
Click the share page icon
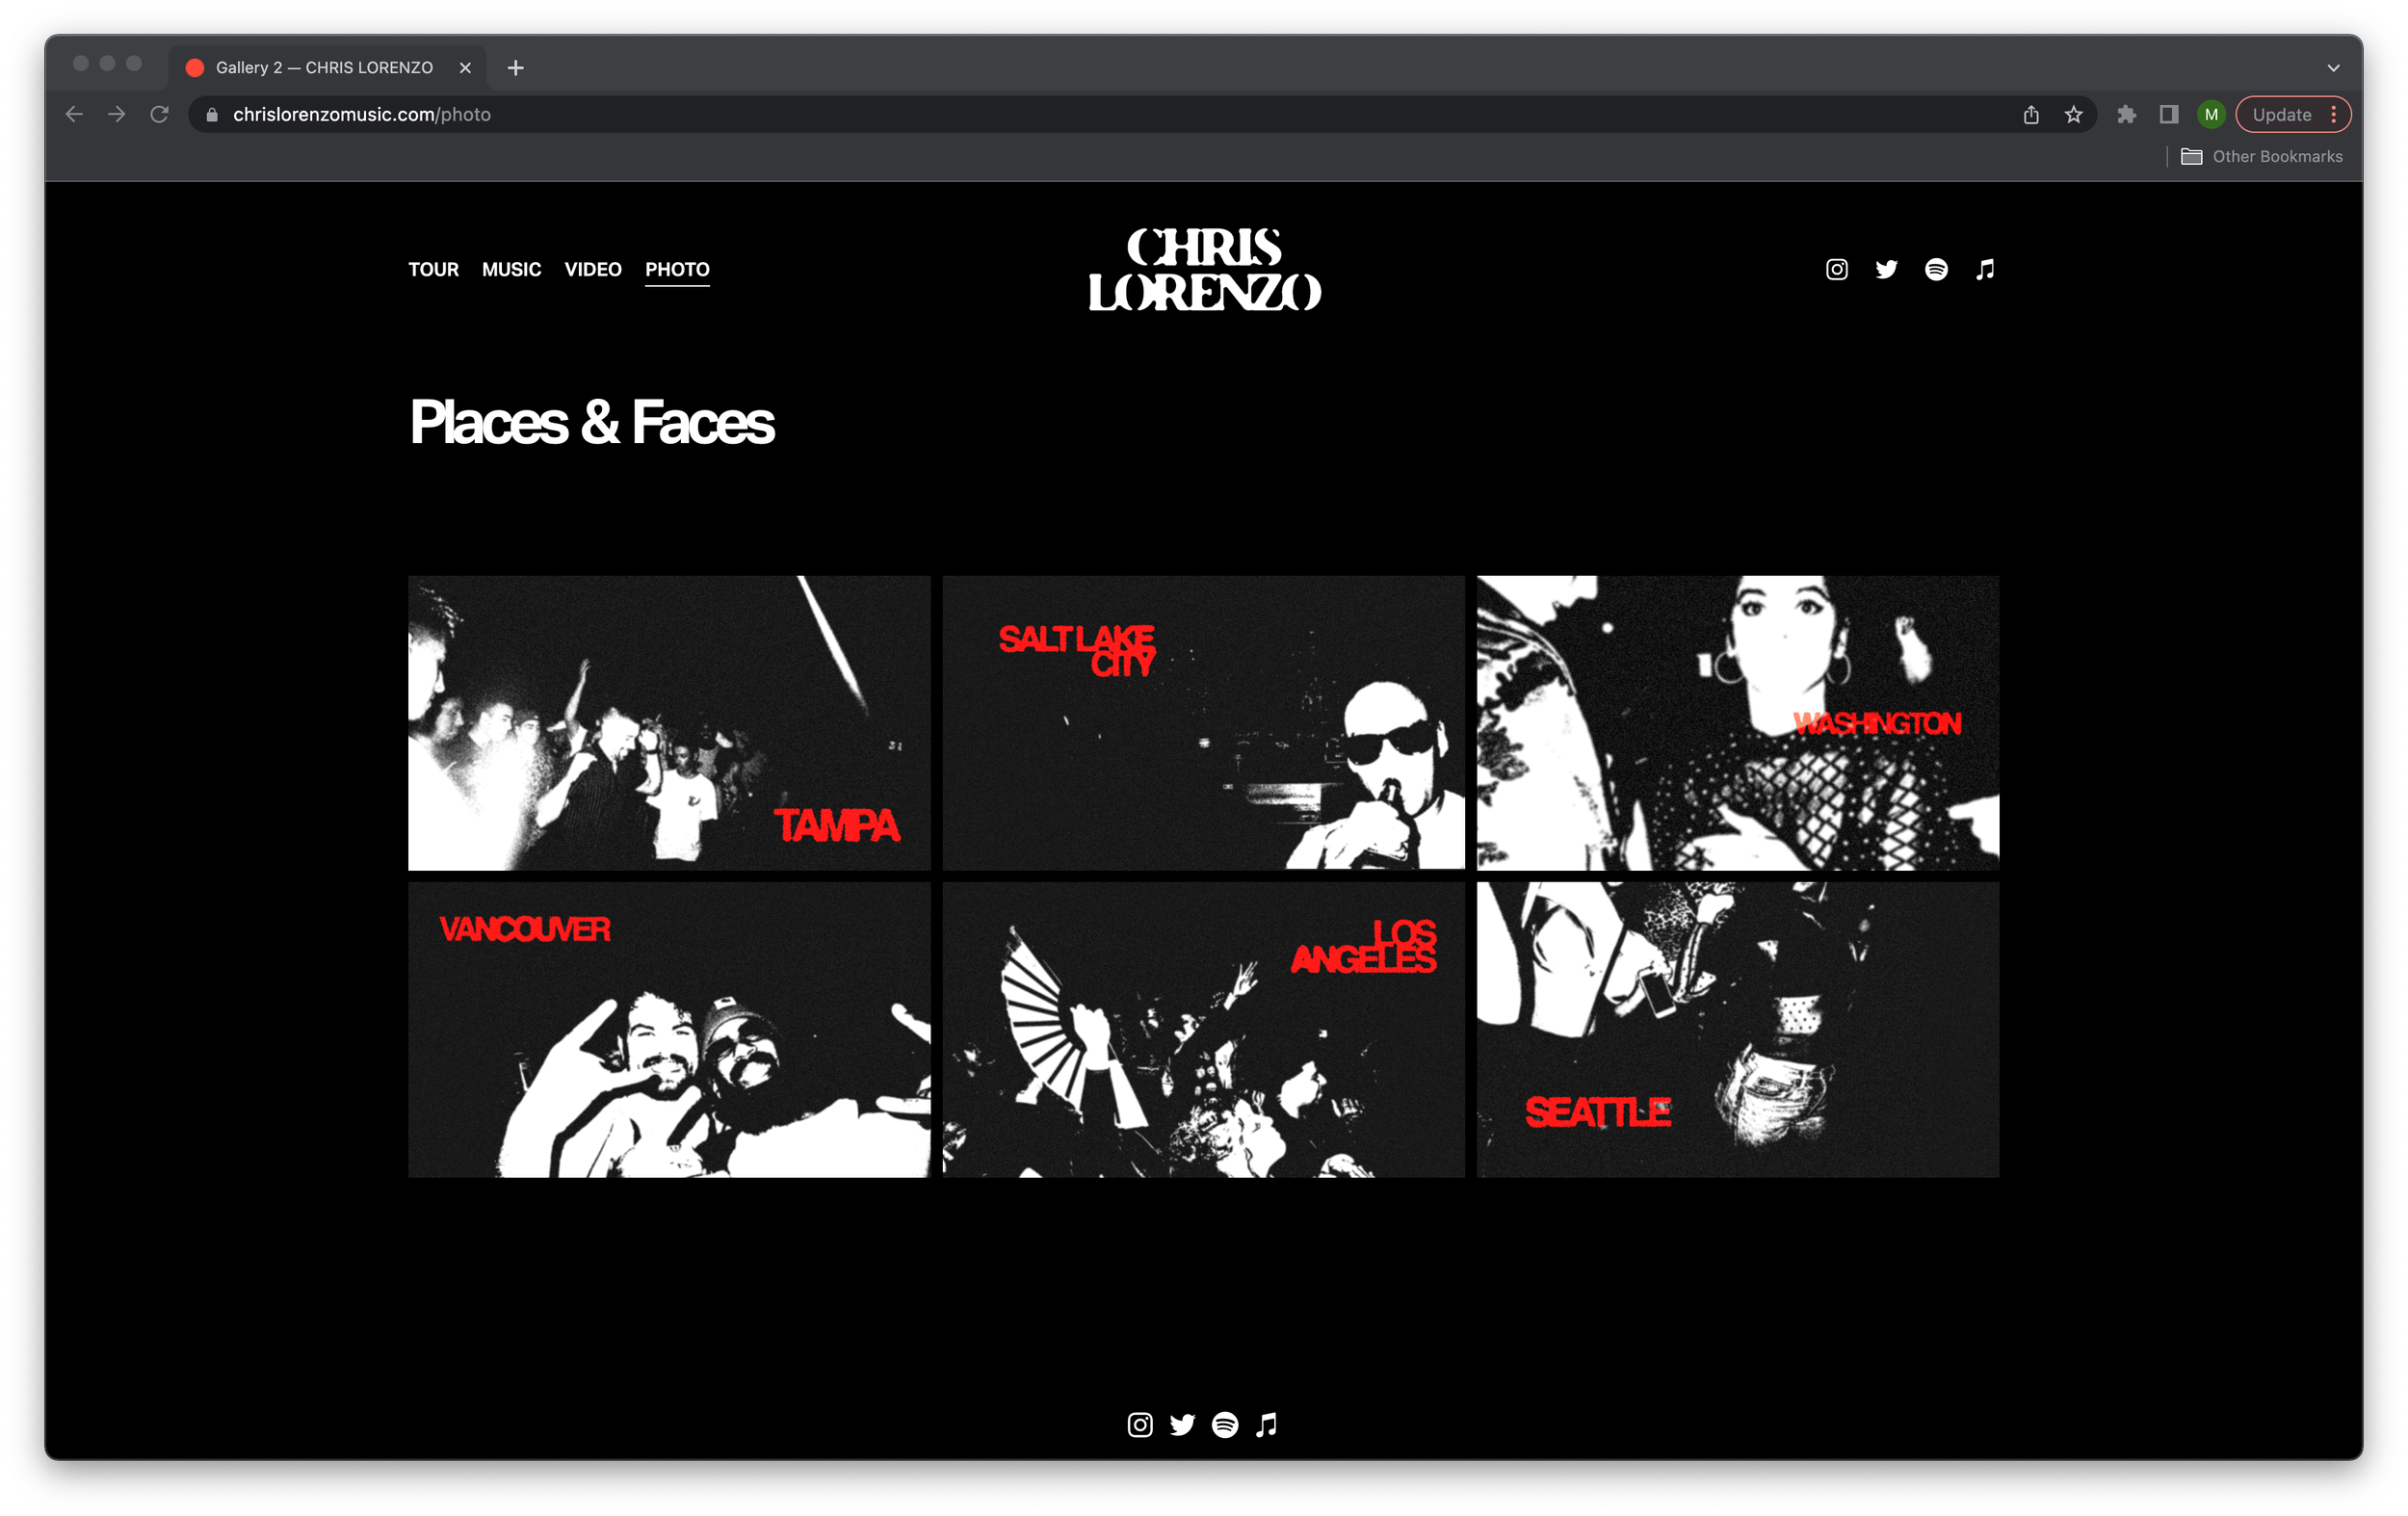[x=2031, y=115]
